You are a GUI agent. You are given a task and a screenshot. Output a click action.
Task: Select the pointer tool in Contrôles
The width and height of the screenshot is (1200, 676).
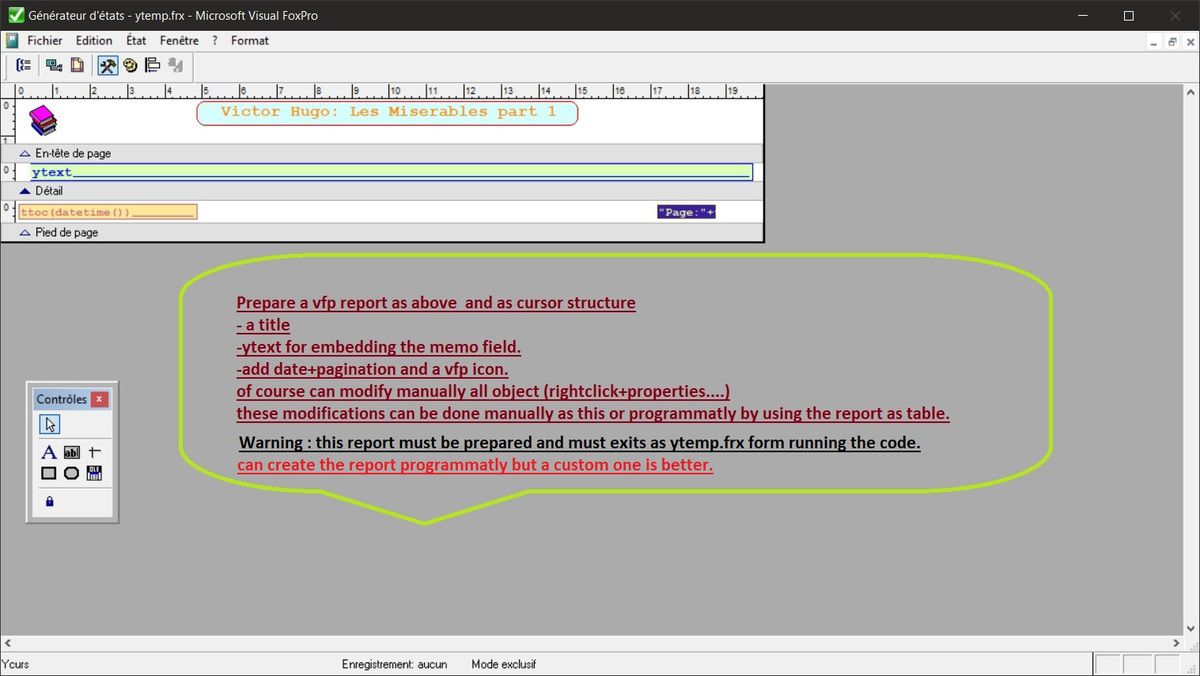49,424
